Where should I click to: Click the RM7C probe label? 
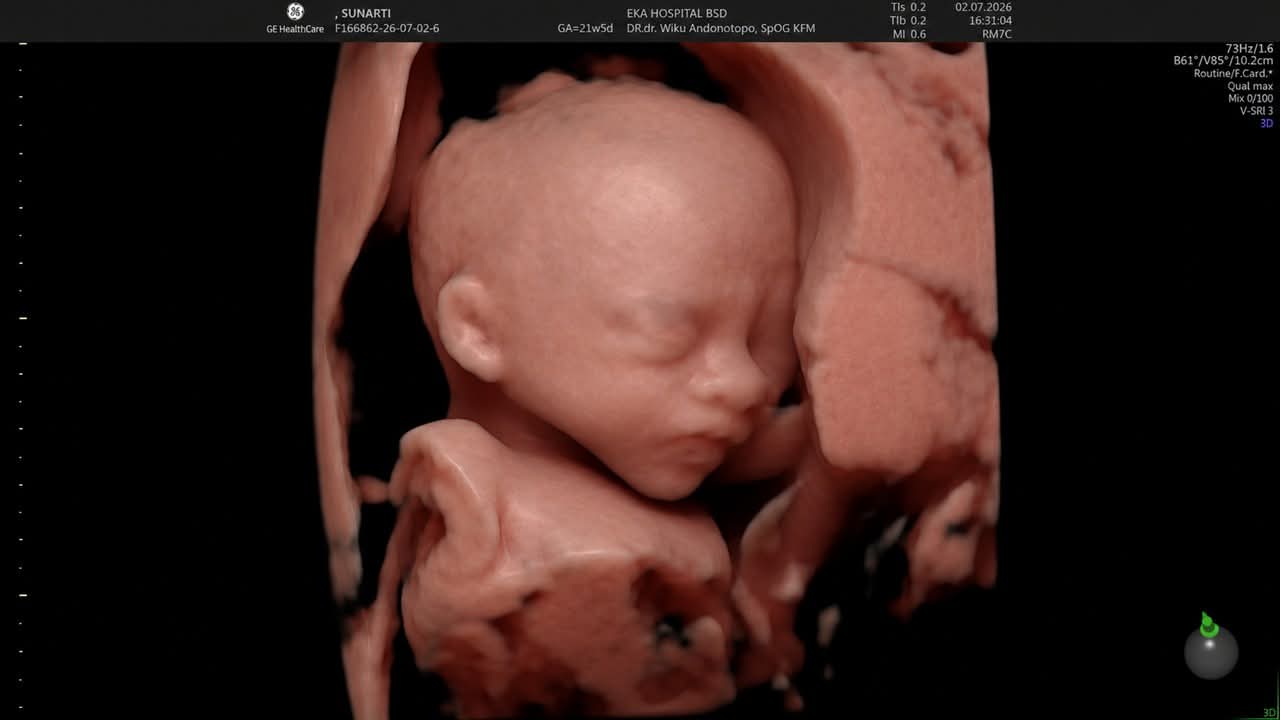coord(997,34)
